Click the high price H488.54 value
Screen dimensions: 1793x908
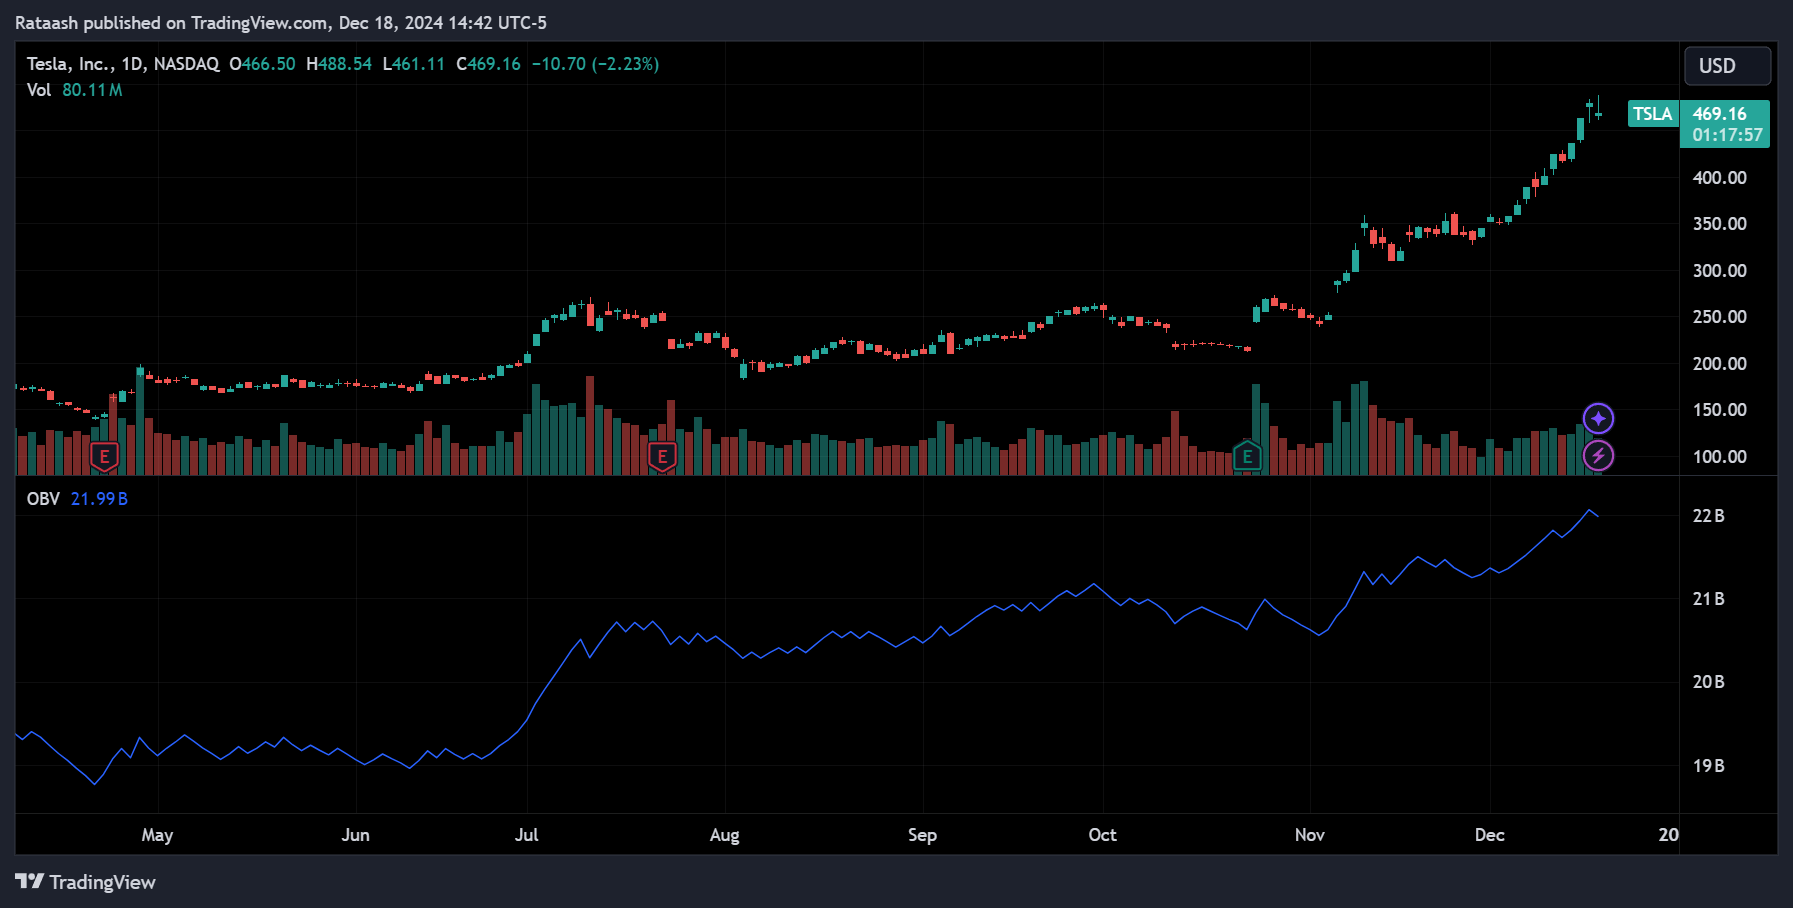(339, 64)
